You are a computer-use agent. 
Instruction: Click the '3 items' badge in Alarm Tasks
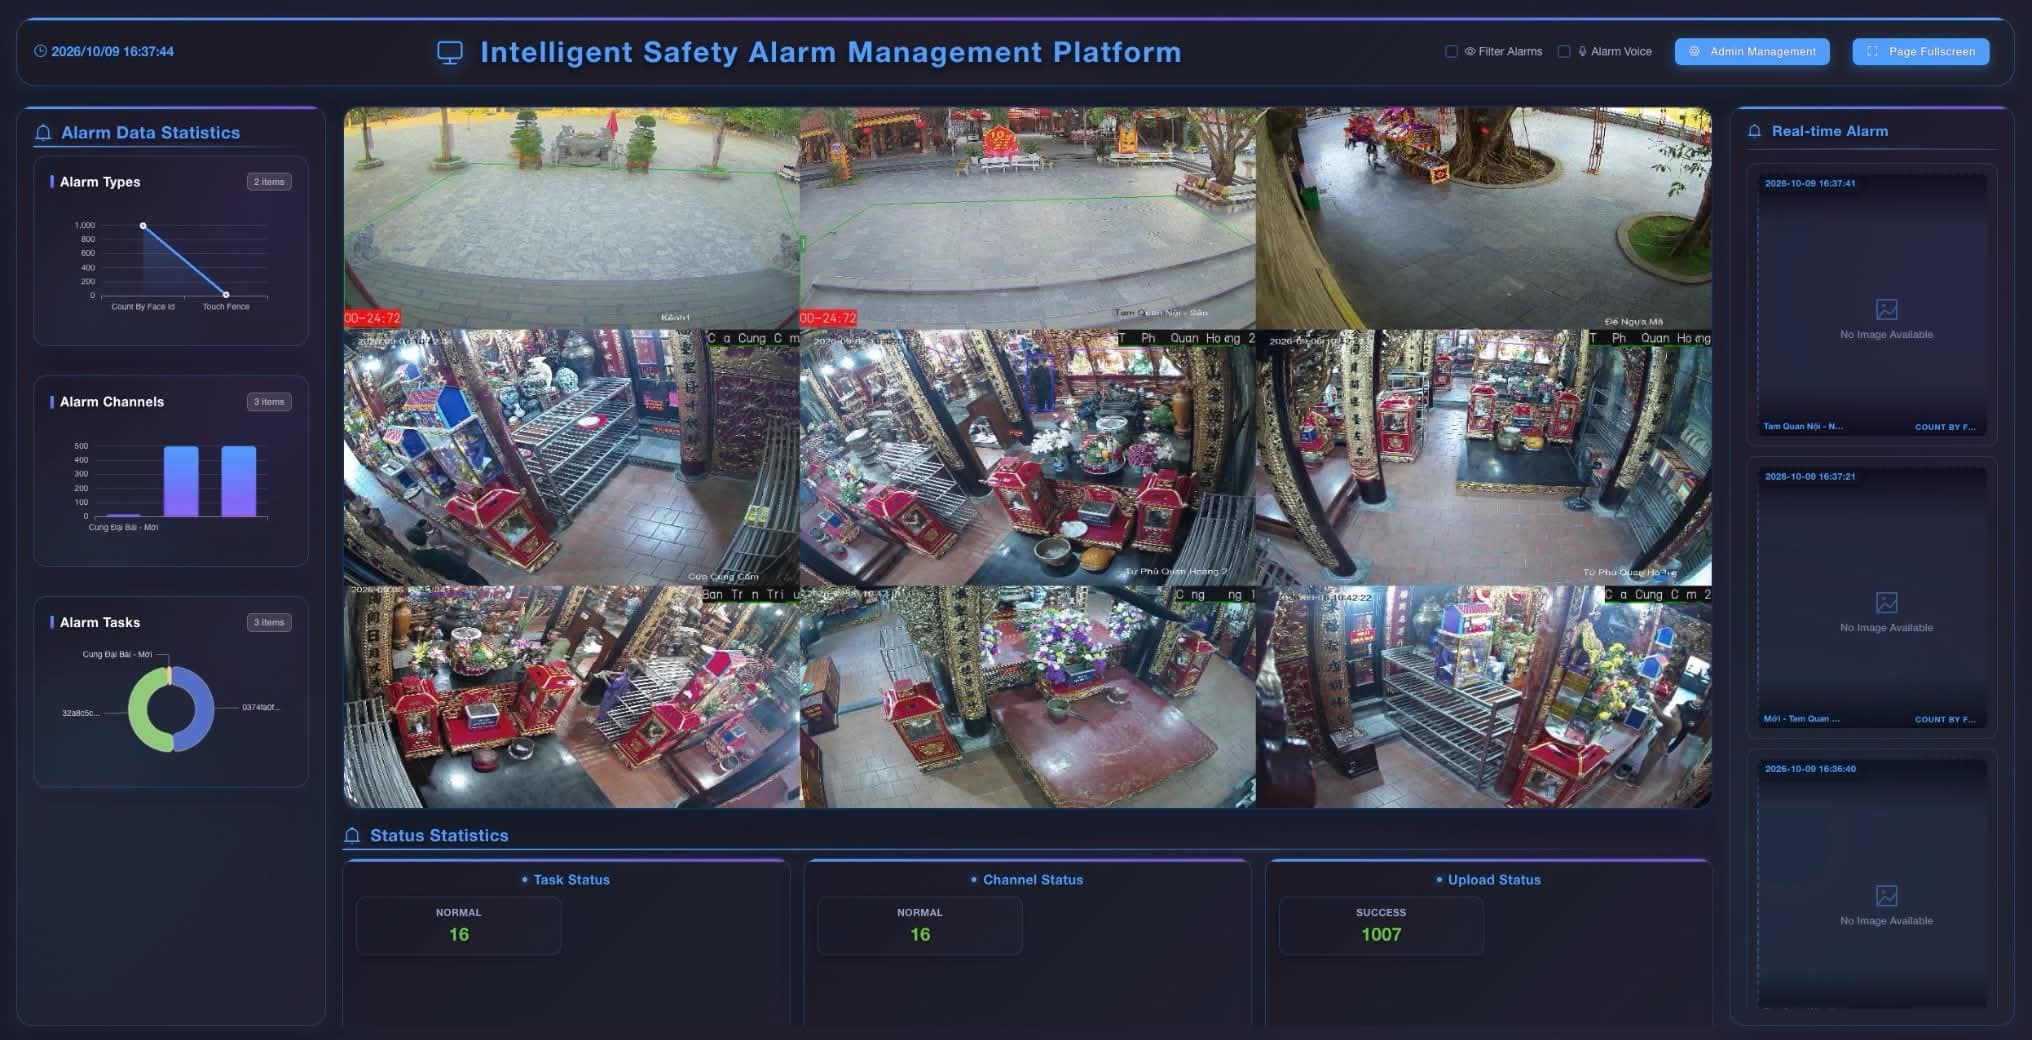(269, 622)
